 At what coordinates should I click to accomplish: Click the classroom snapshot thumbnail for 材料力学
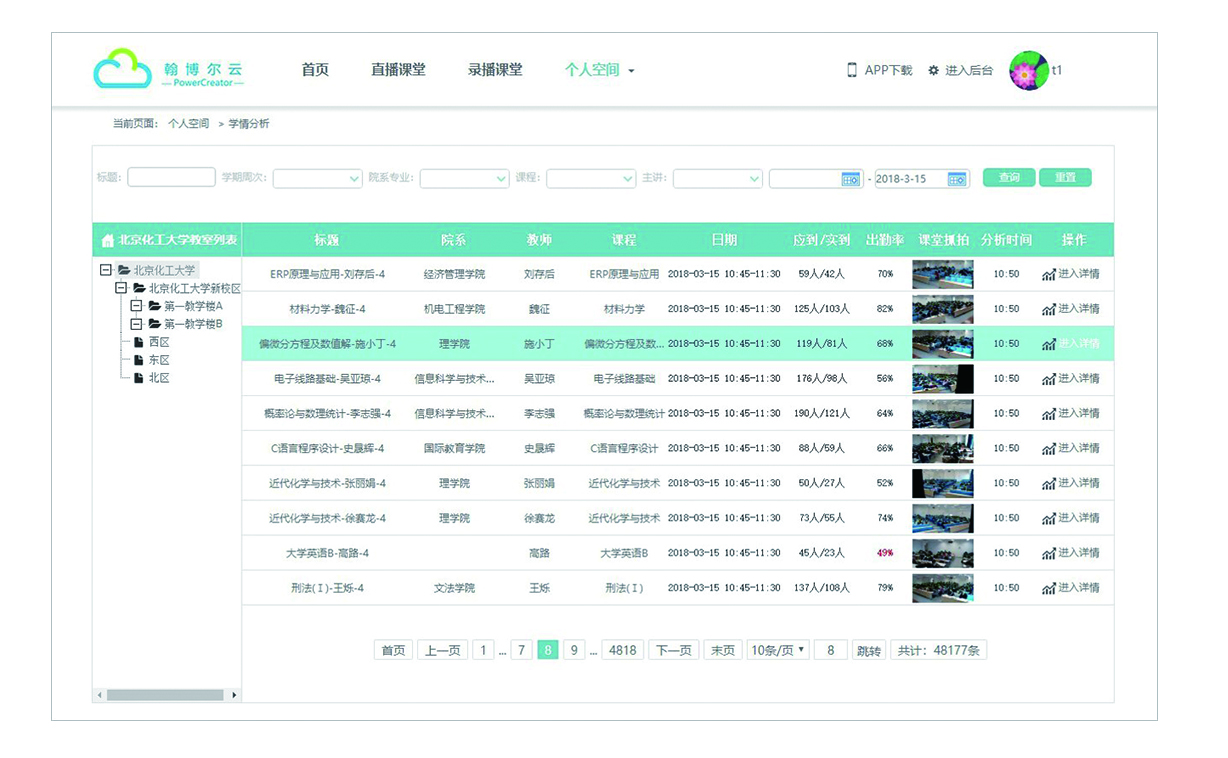tap(942, 309)
